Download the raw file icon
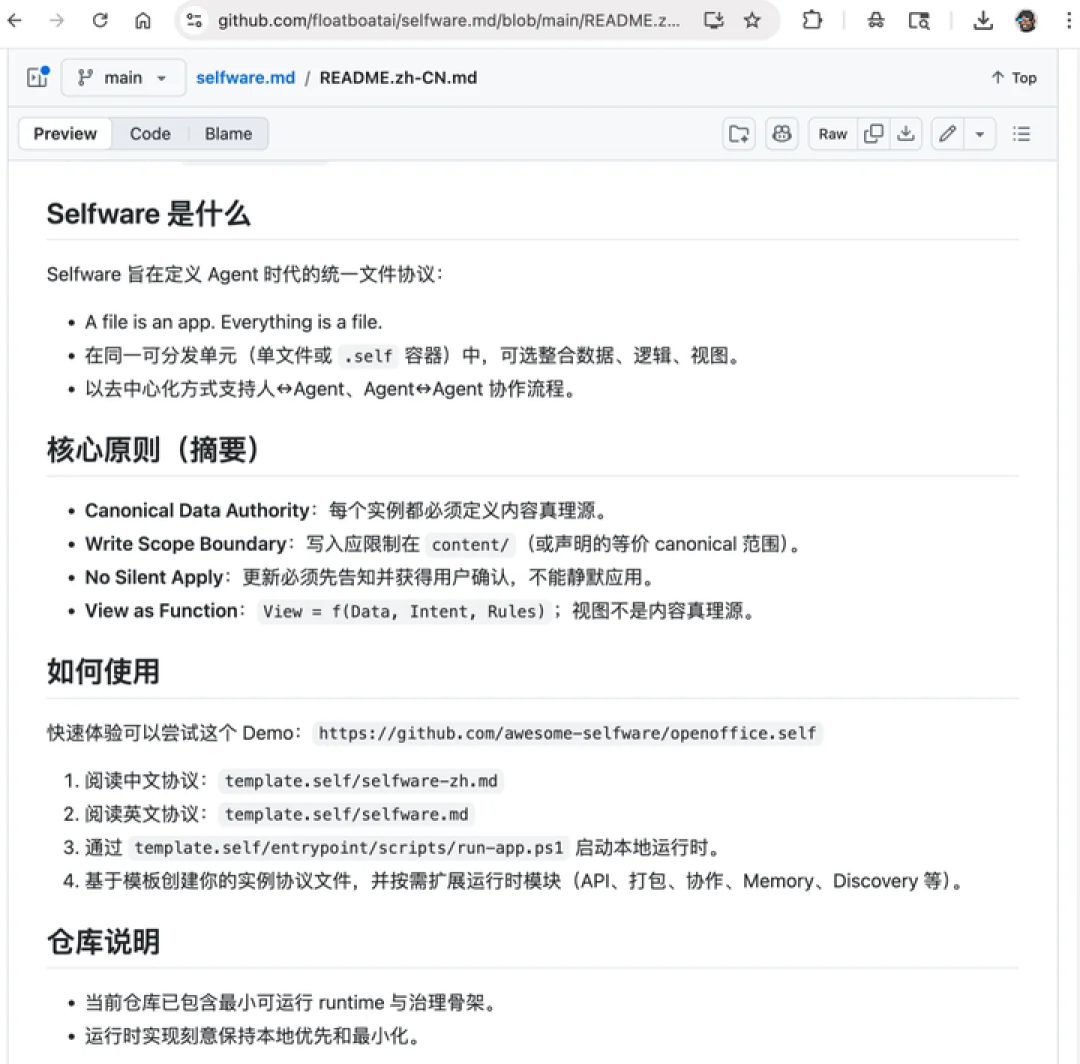Screen dimensions: 1080x1064 pos(906,134)
